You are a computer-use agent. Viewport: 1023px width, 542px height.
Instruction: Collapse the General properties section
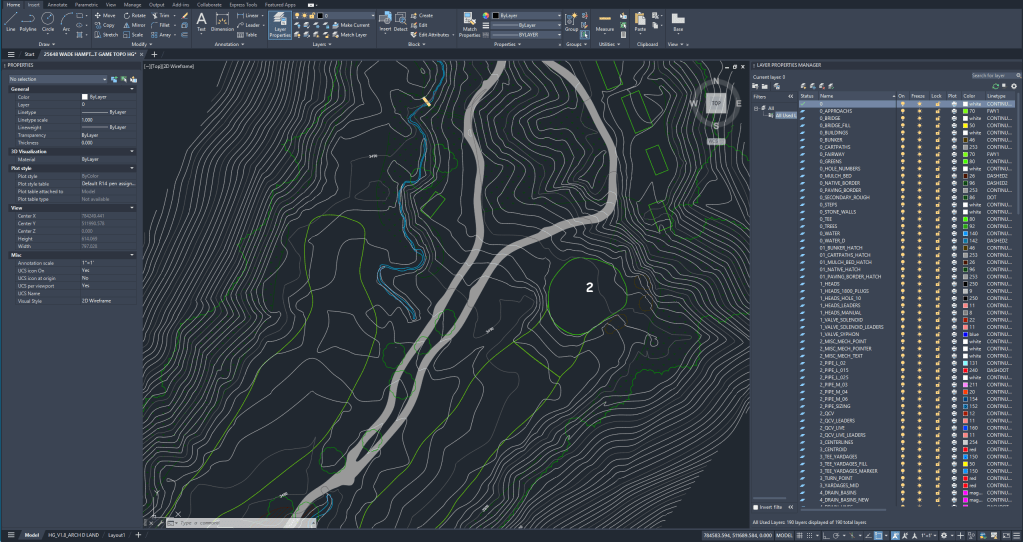(x=132, y=89)
